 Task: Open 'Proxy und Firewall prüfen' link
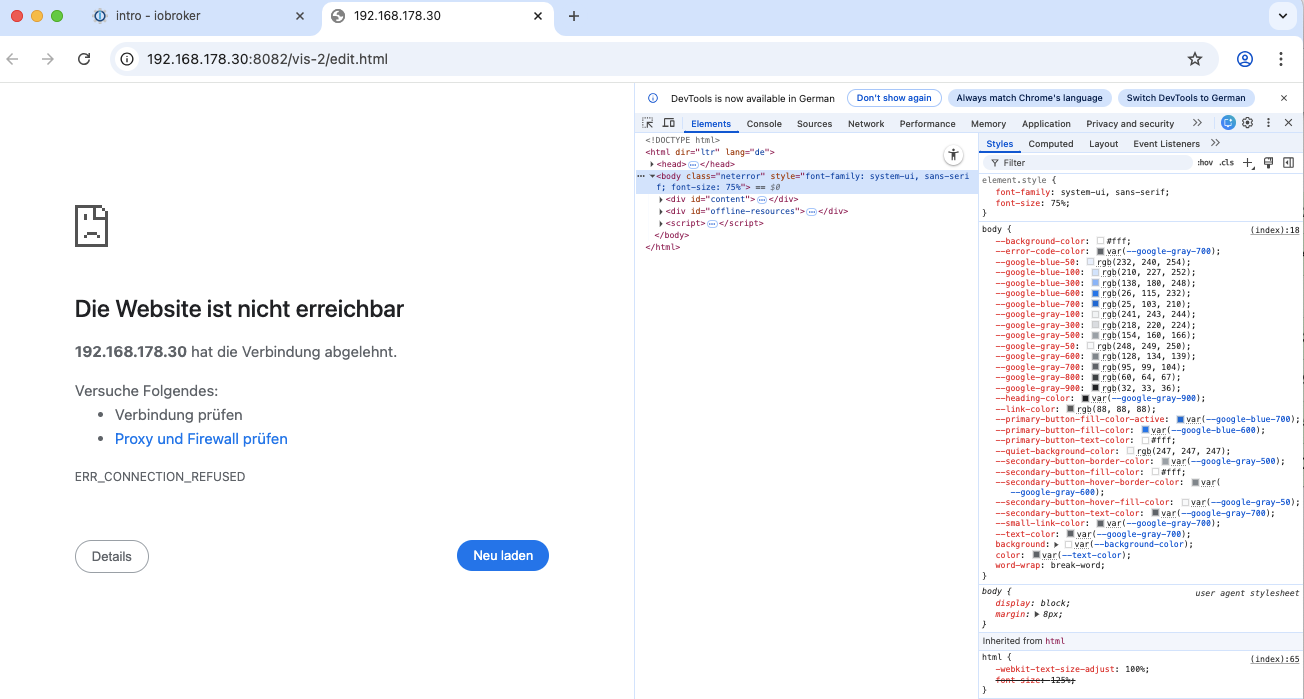click(x=201, y=439)
